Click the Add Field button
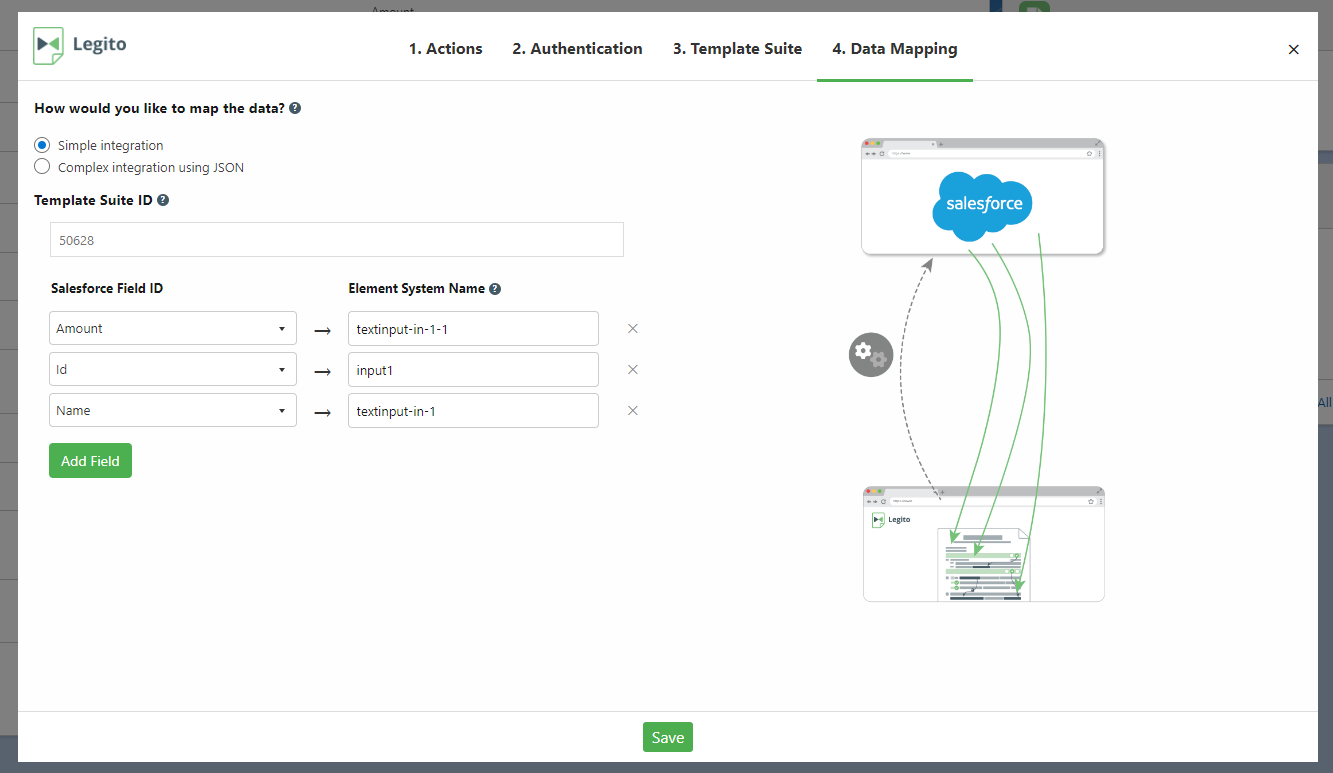The width and height of the screenshot is (1333, 773). coord(90,461)
